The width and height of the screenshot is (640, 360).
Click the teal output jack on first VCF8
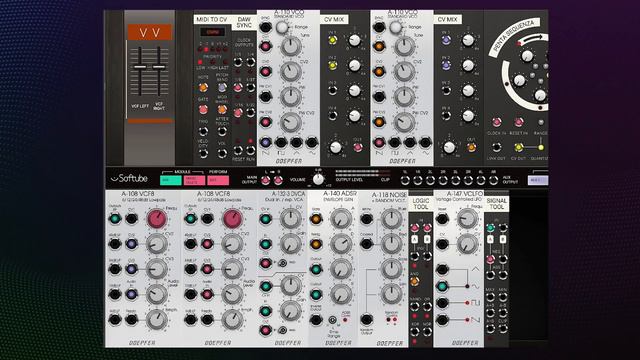pos(115,219)
